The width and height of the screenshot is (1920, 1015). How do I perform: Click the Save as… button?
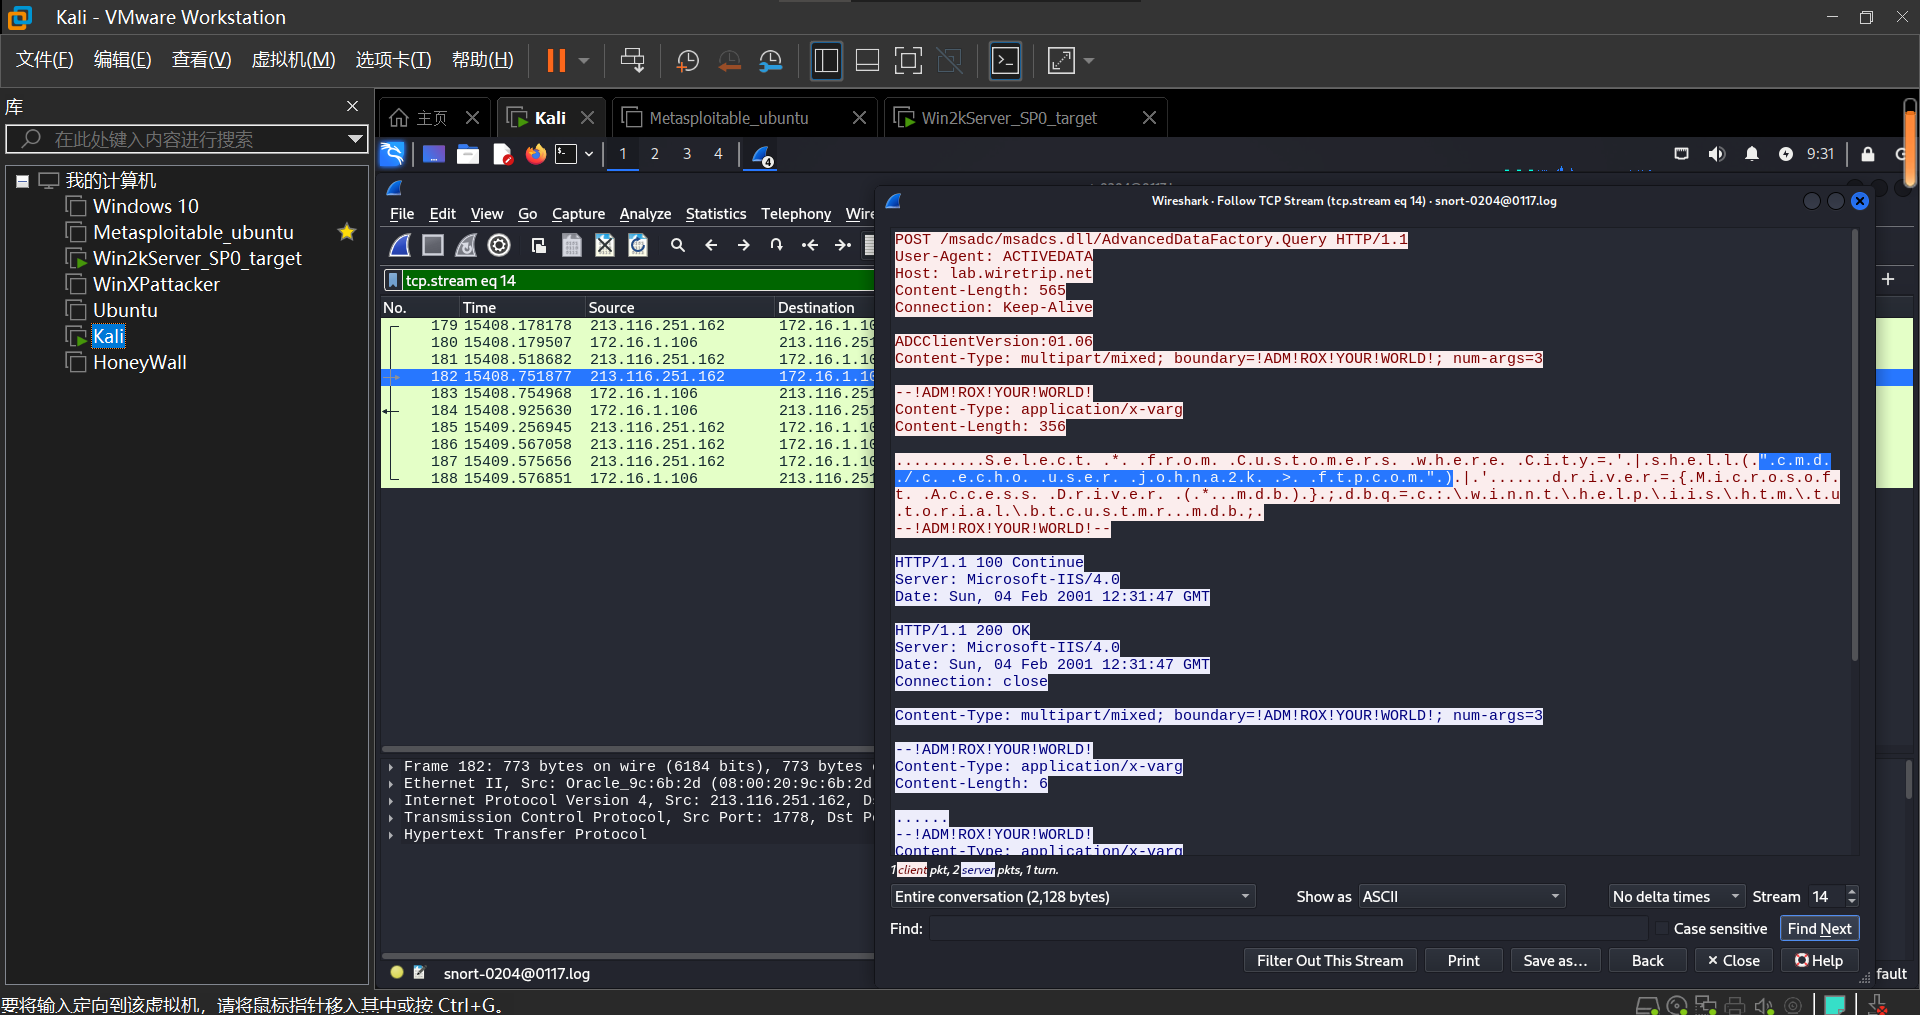pyautogui.click(x=1554, y=961)
